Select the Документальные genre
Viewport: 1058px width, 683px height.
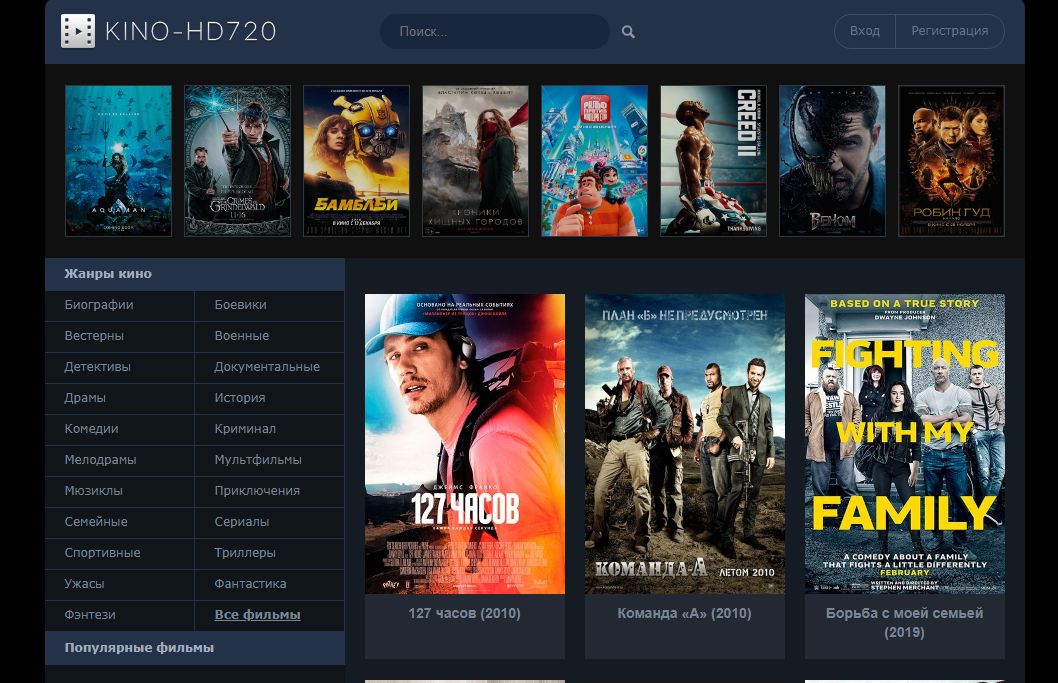click(x=267, y=367)
